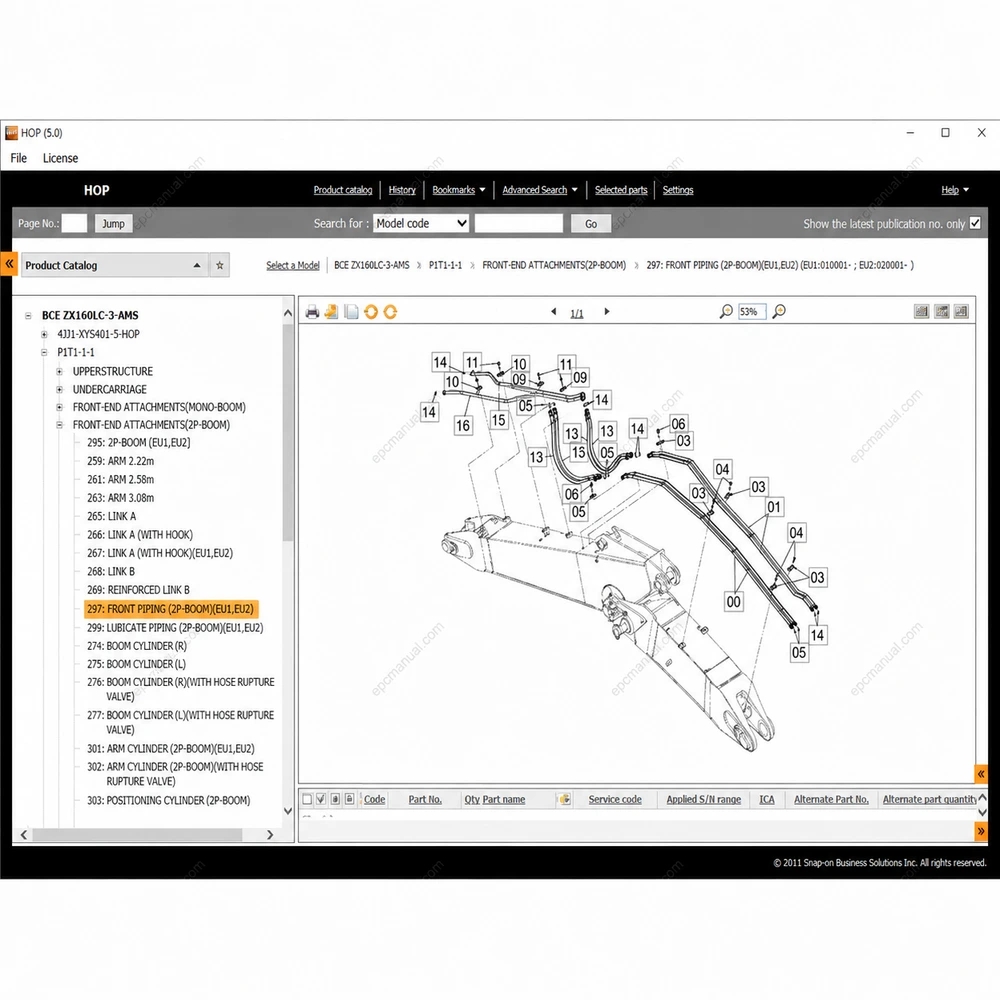The image size is (1000, 1000).
Task: Open the Bookmarks dropdown menu
Action: pyautogui.click(x=459, y=190)
